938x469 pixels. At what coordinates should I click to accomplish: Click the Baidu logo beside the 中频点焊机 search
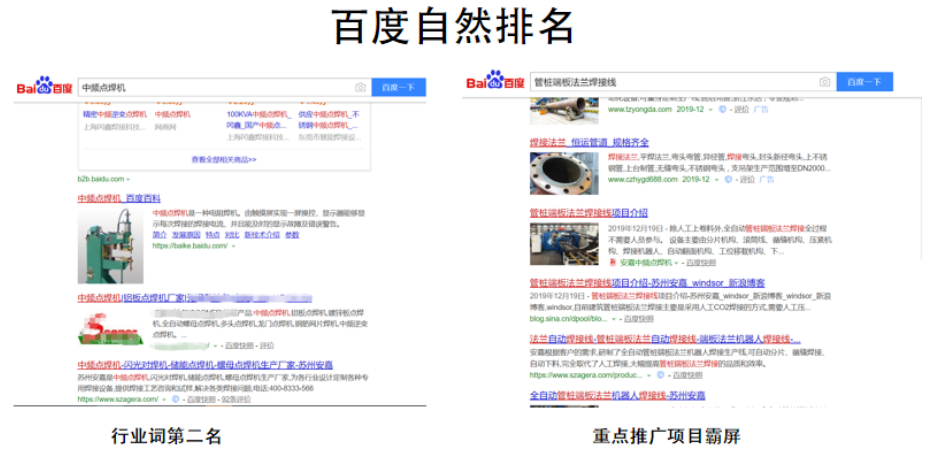click(44, 86)
